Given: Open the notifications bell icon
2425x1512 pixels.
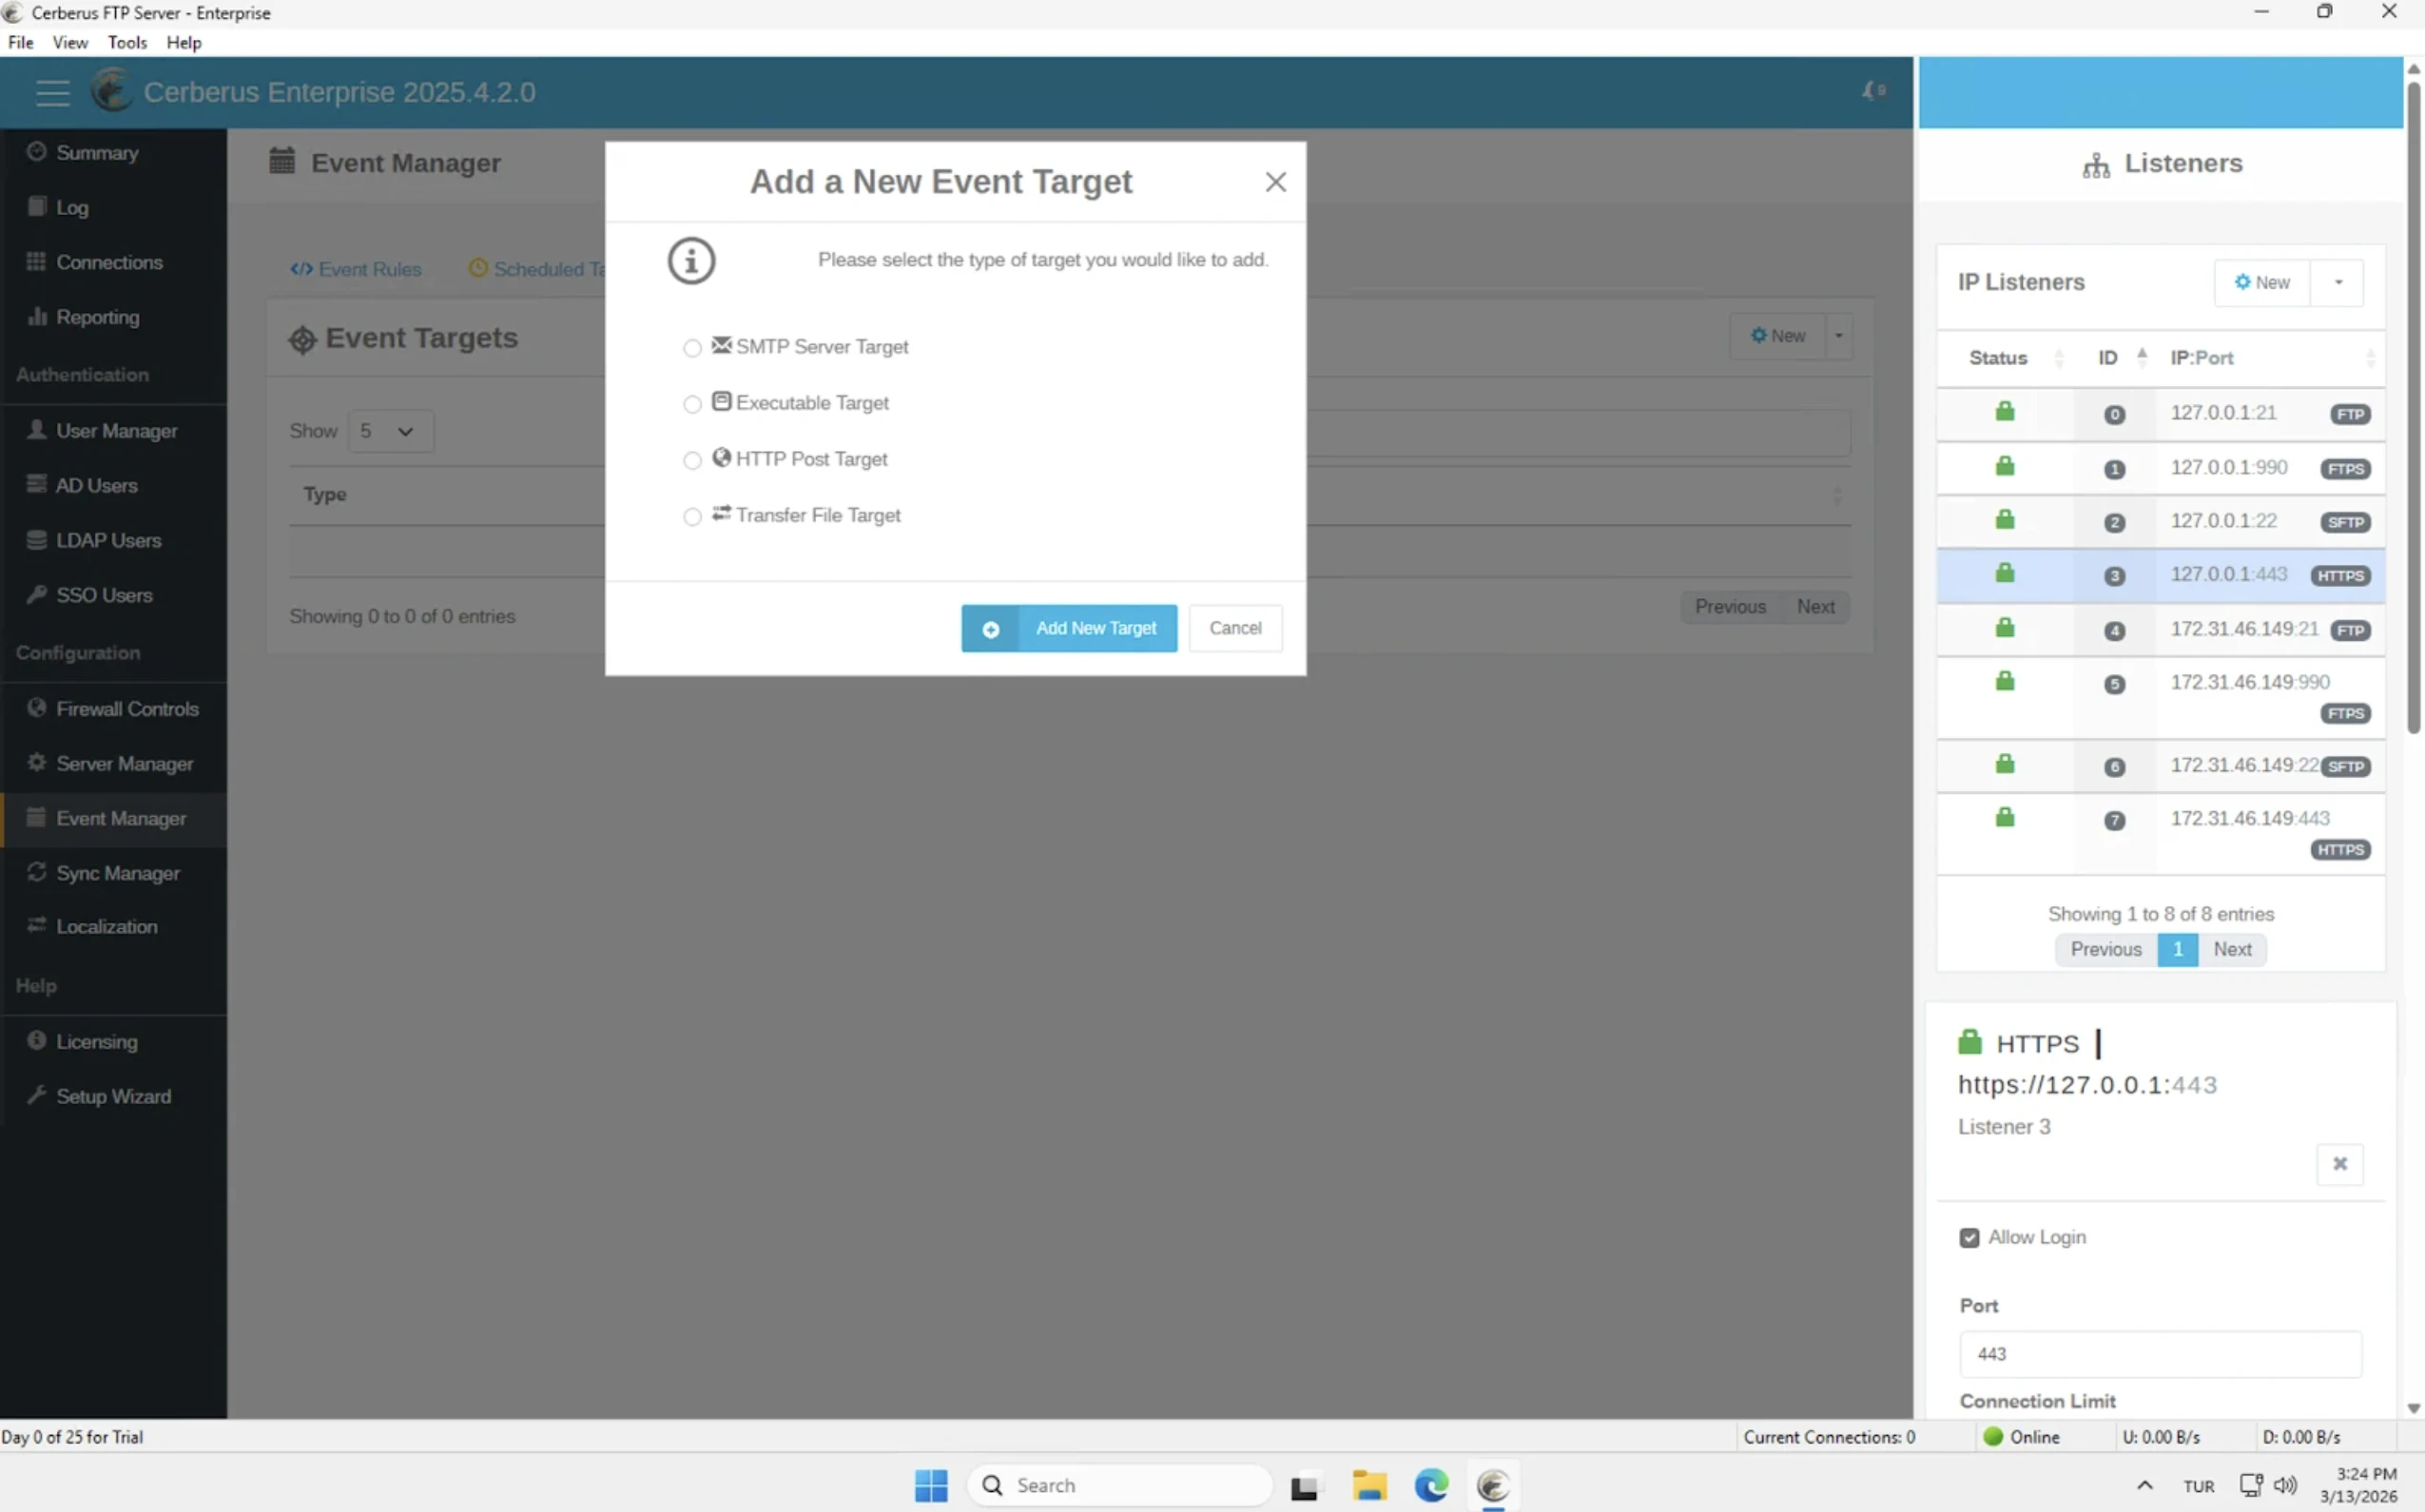Looking at the screenshot, I should [x=1873, y=91].
